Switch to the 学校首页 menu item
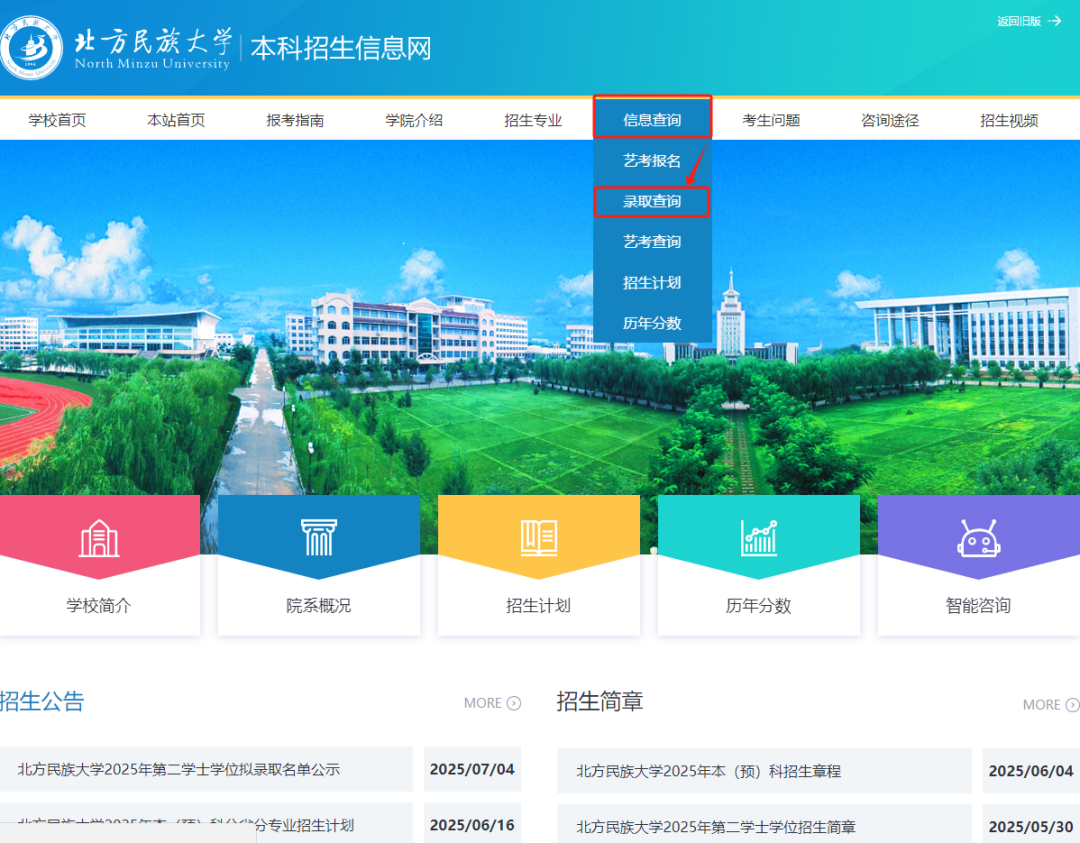The height and width of the screenshot is (843, 1080). pyautogui.click(x=57, y=117)
